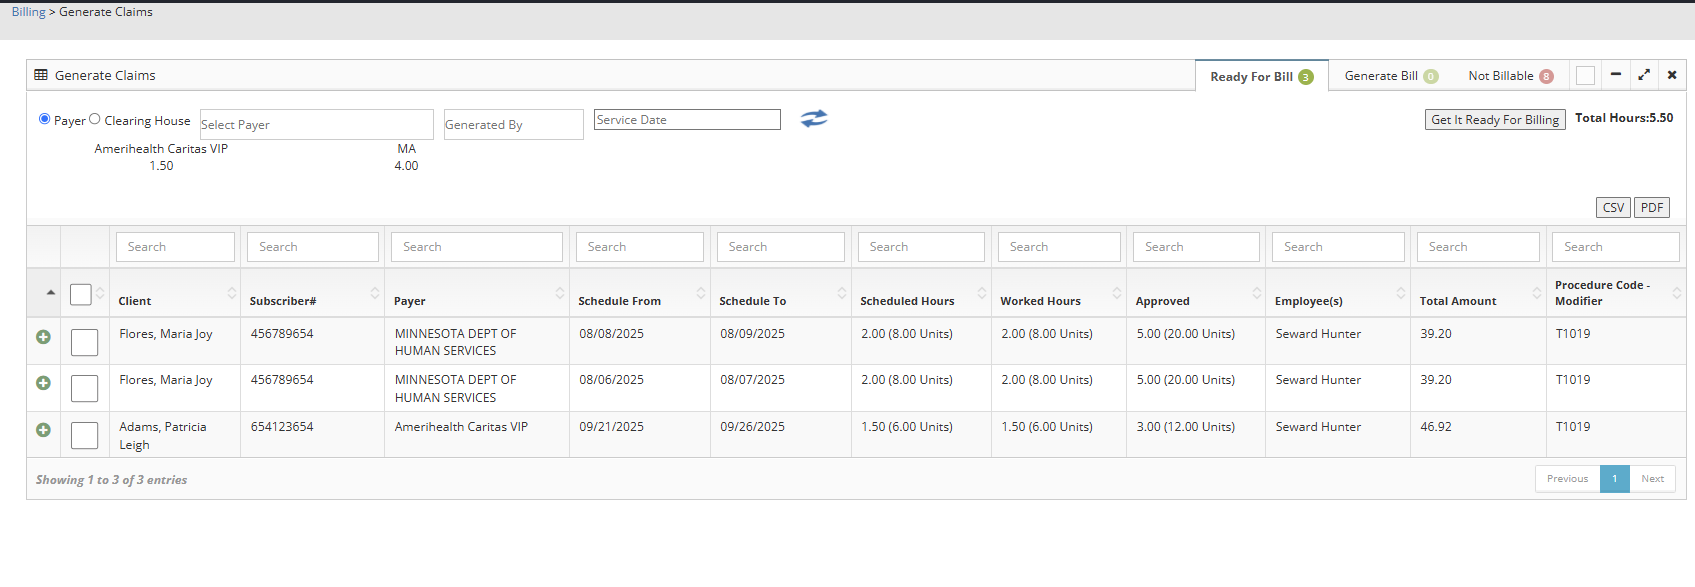This screenshot has width=1695, height=587.
Task: Collapse the Generate Claims panel with minus icon
Action: coord(1615,75)
